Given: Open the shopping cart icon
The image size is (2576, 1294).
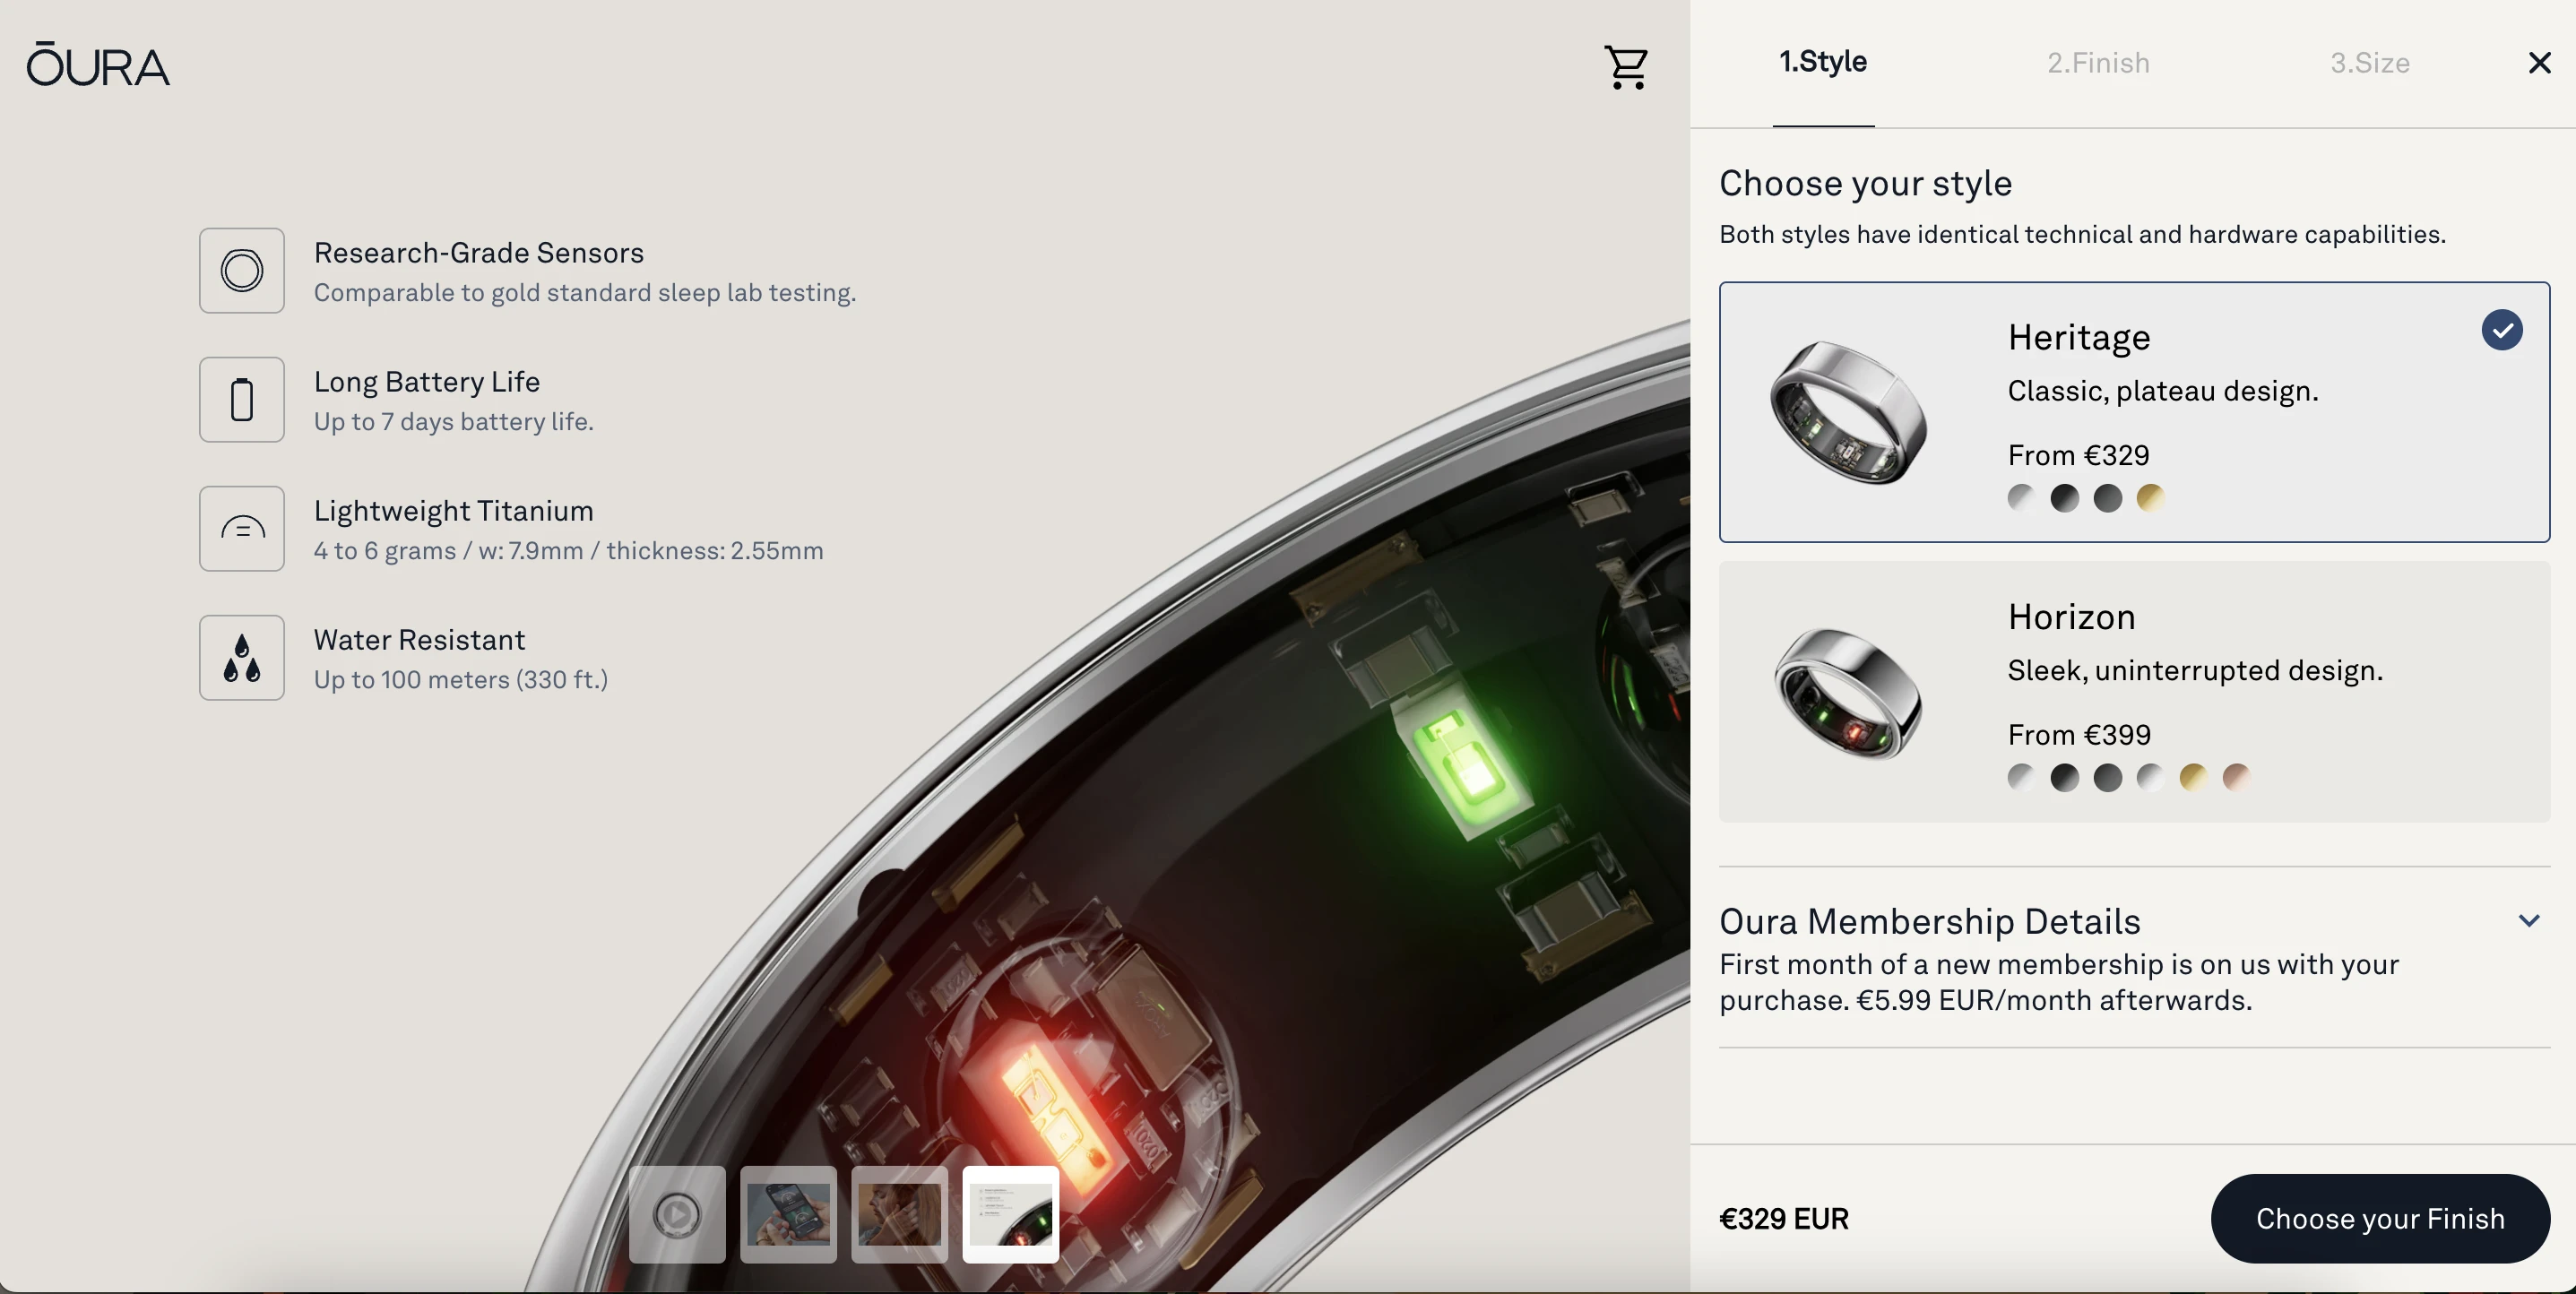Looking at the screenshot, I should pyautogui.click(x=1626, y=67).
